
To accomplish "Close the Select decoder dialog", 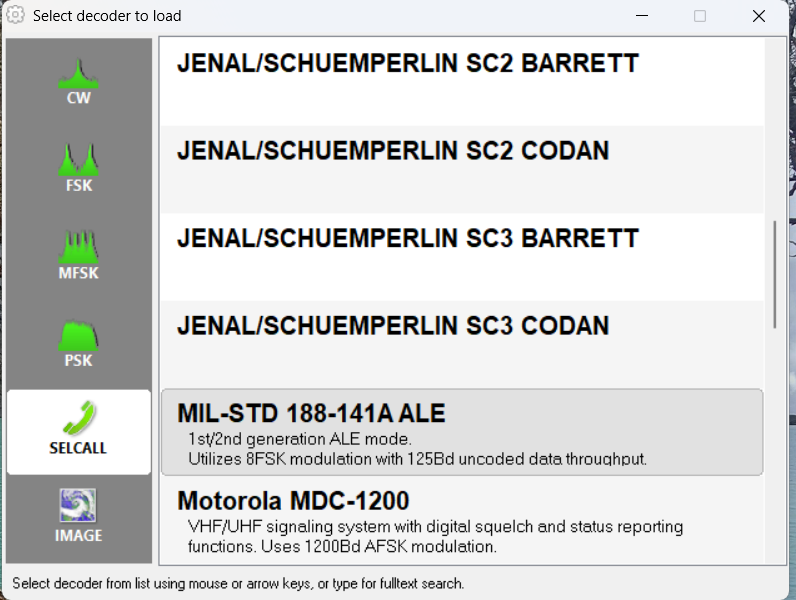I will click(758, 16).
